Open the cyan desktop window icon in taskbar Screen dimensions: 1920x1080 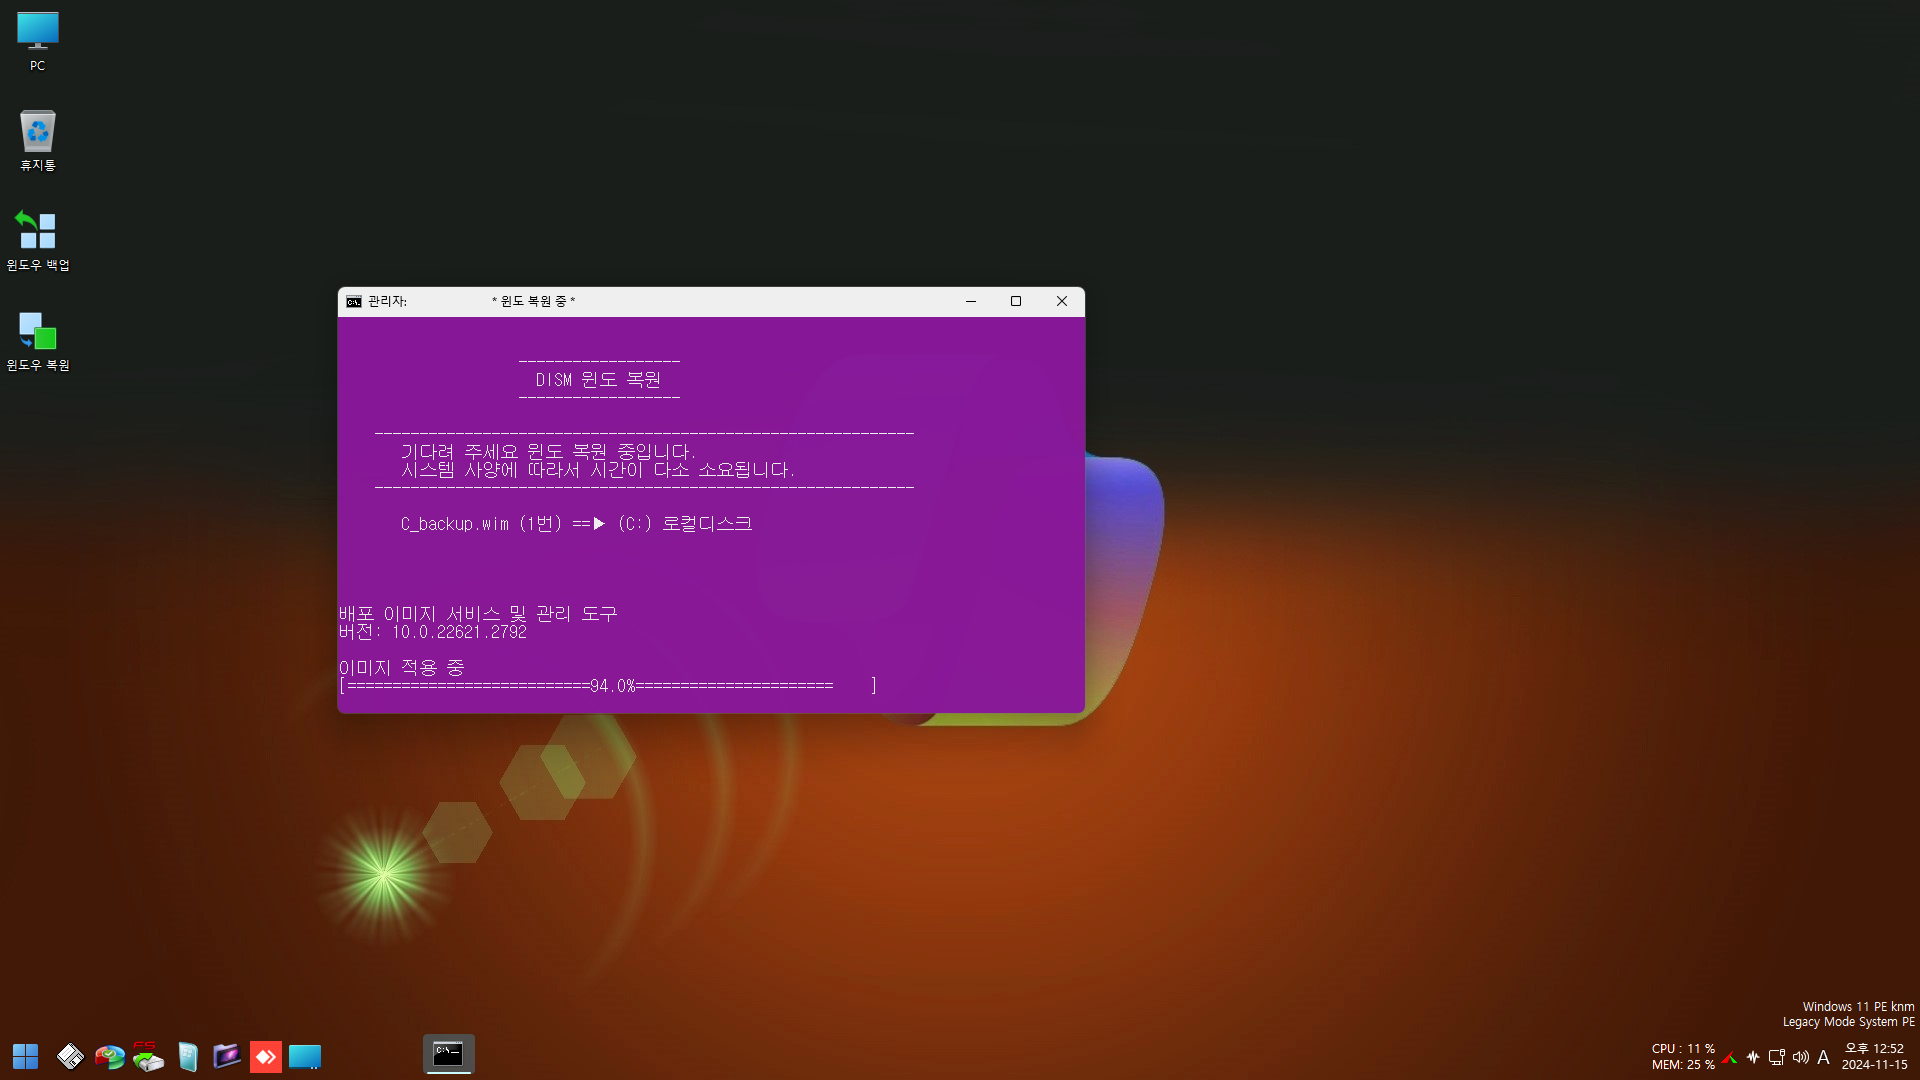[305, 1056]
